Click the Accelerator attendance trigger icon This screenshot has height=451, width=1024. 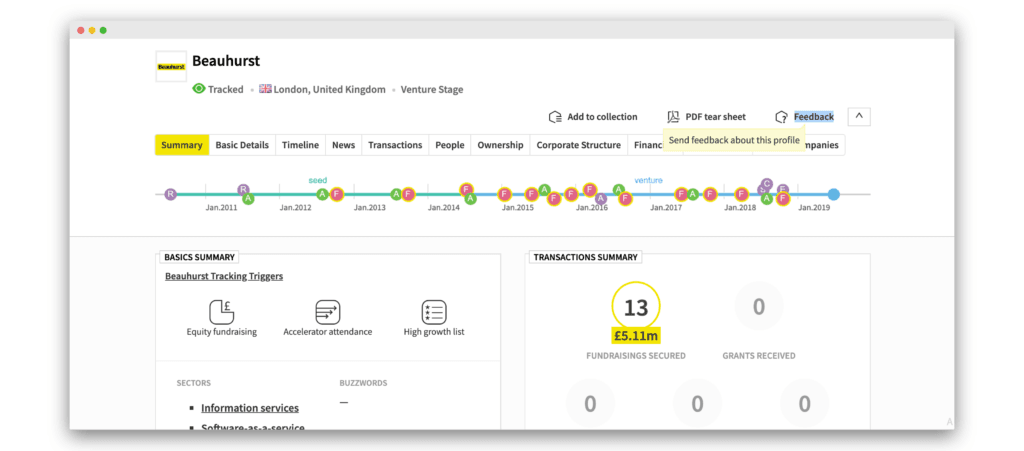(x=327, y=312)
